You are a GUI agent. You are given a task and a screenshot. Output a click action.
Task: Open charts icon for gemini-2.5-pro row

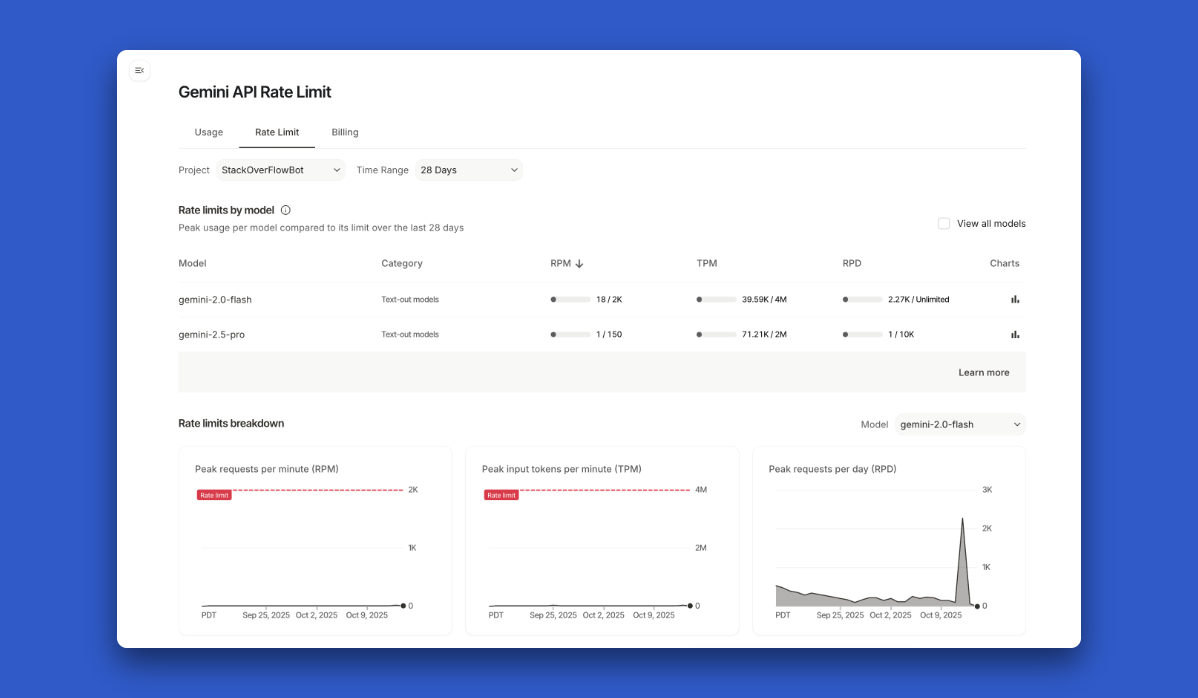coord(1015,334)
